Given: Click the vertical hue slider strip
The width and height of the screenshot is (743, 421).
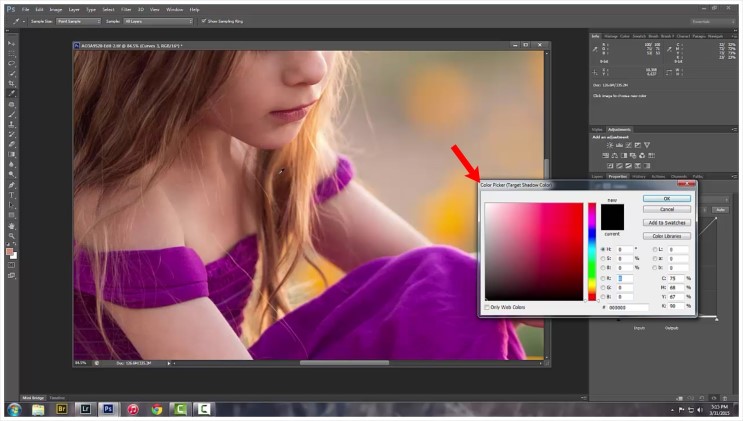Looking at the screenshot, I should click(x=591, y=250).
